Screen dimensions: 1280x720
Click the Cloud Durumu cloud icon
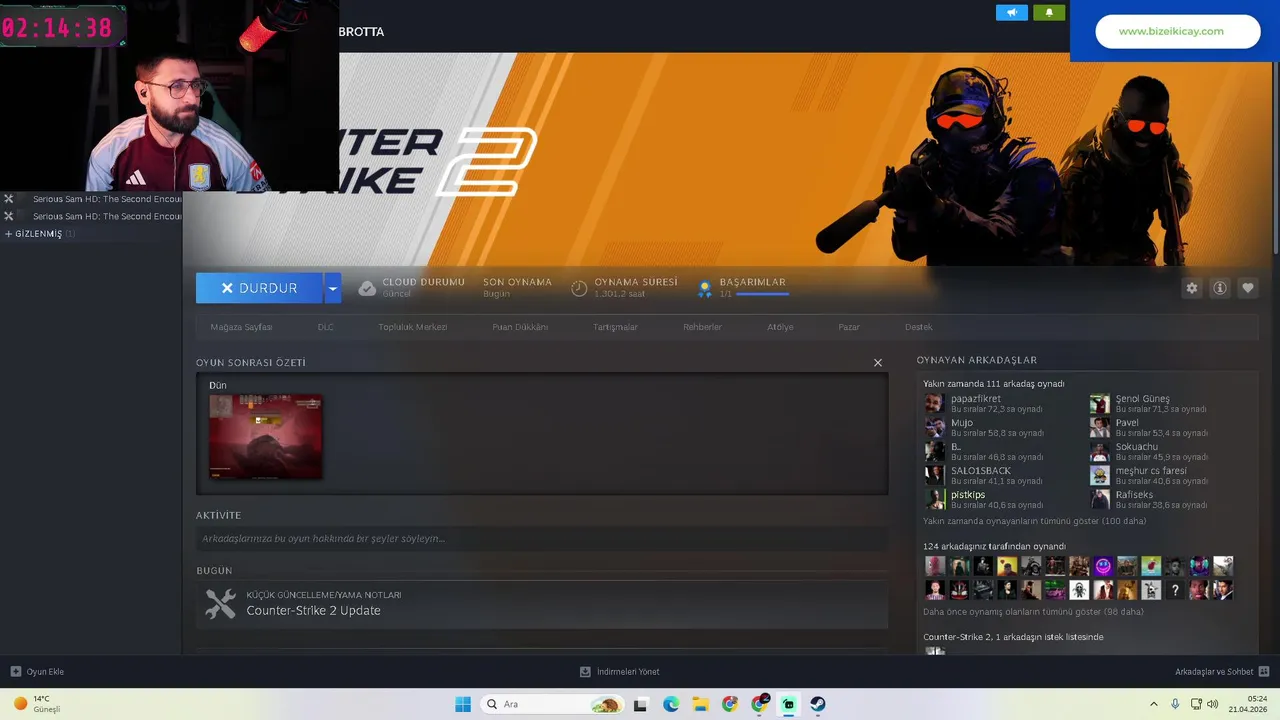coord(367,288)
